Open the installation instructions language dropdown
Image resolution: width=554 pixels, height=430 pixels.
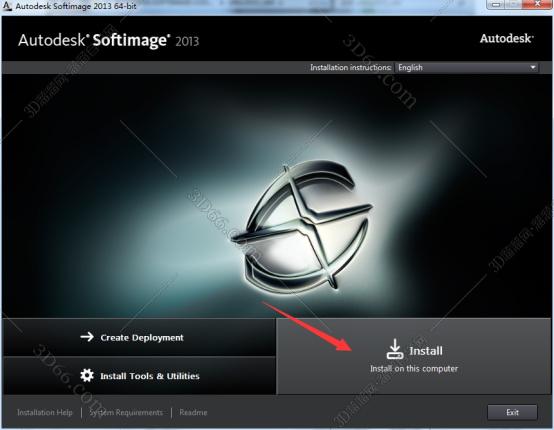[466, 67]
